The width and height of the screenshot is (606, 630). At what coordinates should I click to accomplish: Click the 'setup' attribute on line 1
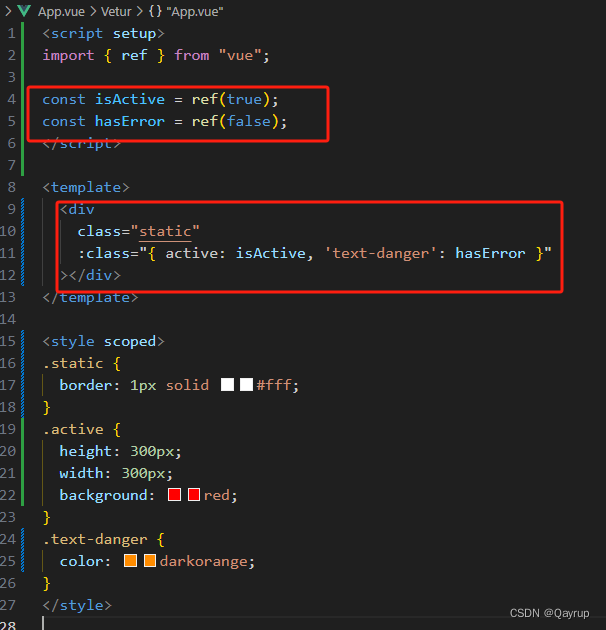click(x=134, y=33)
